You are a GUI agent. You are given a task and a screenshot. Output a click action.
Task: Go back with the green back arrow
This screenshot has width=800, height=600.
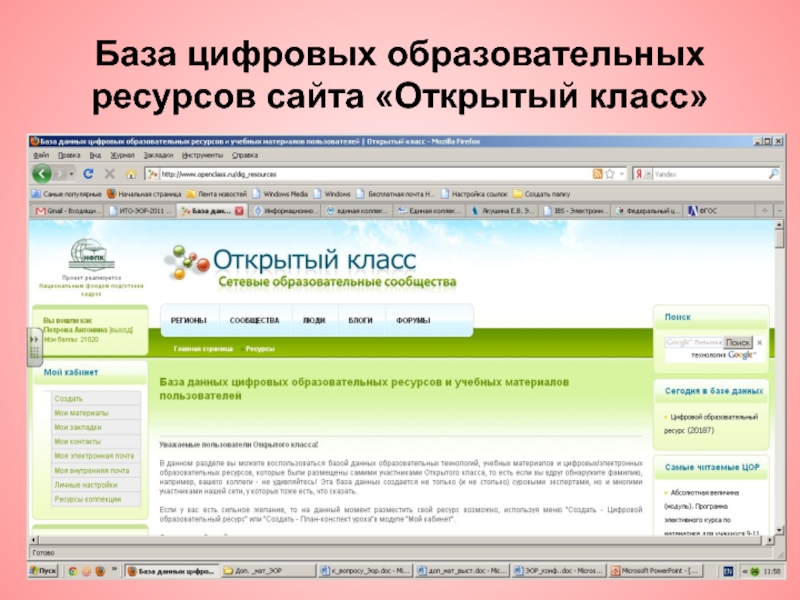[42, 174]
